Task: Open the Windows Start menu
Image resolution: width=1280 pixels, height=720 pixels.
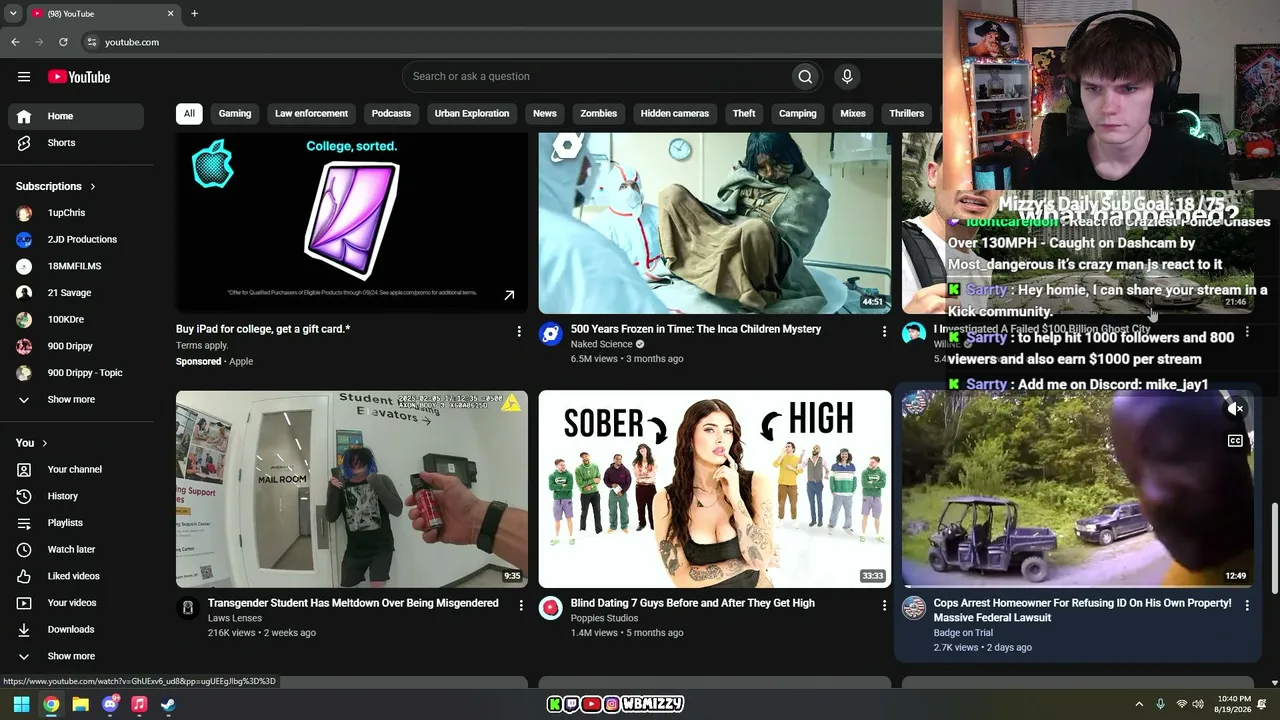Action: tap(21, 704)
